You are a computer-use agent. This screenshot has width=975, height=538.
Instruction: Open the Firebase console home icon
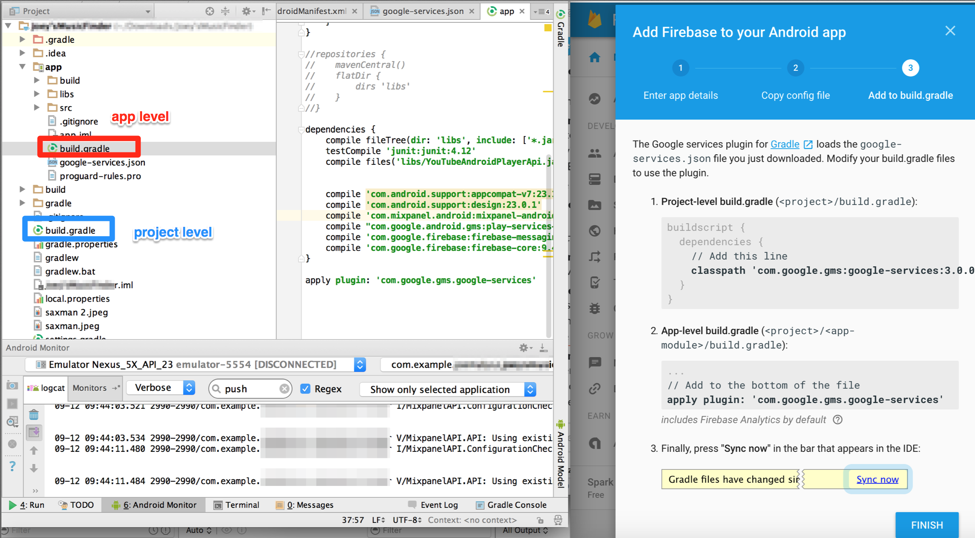(595, 58)
